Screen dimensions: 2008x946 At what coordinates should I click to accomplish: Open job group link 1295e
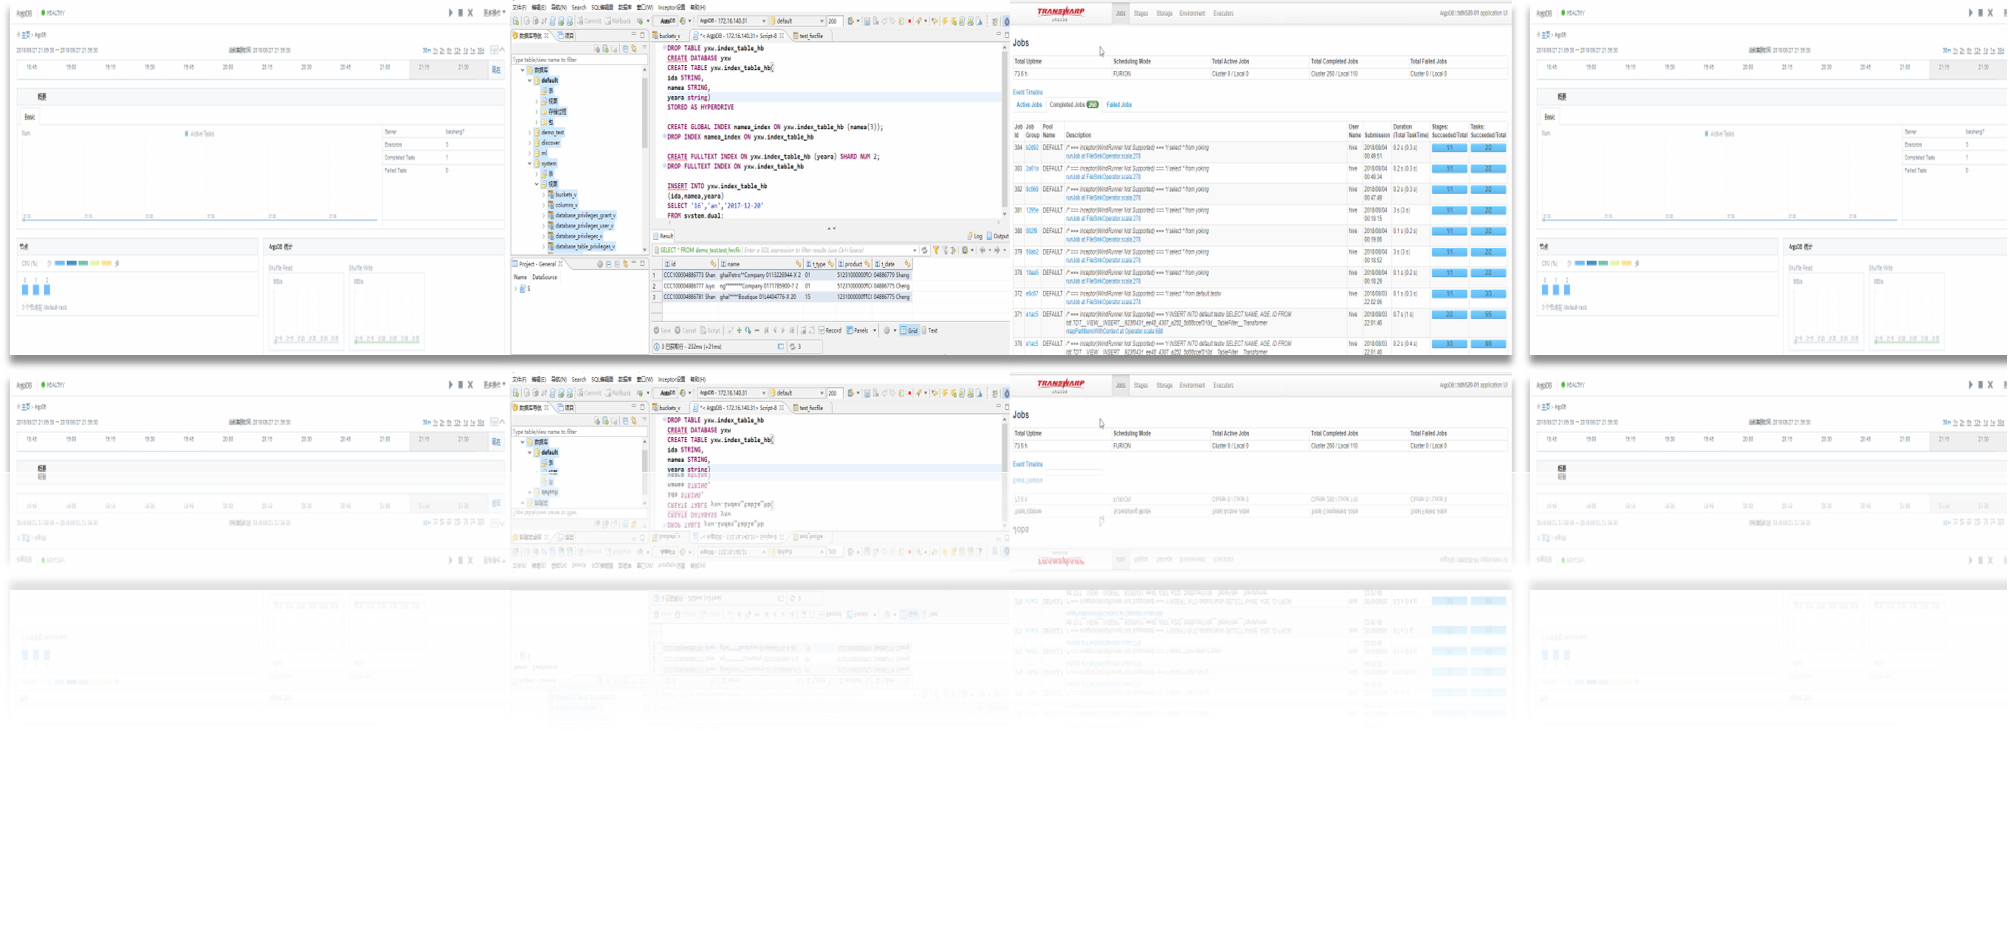tap(1032, 210)
